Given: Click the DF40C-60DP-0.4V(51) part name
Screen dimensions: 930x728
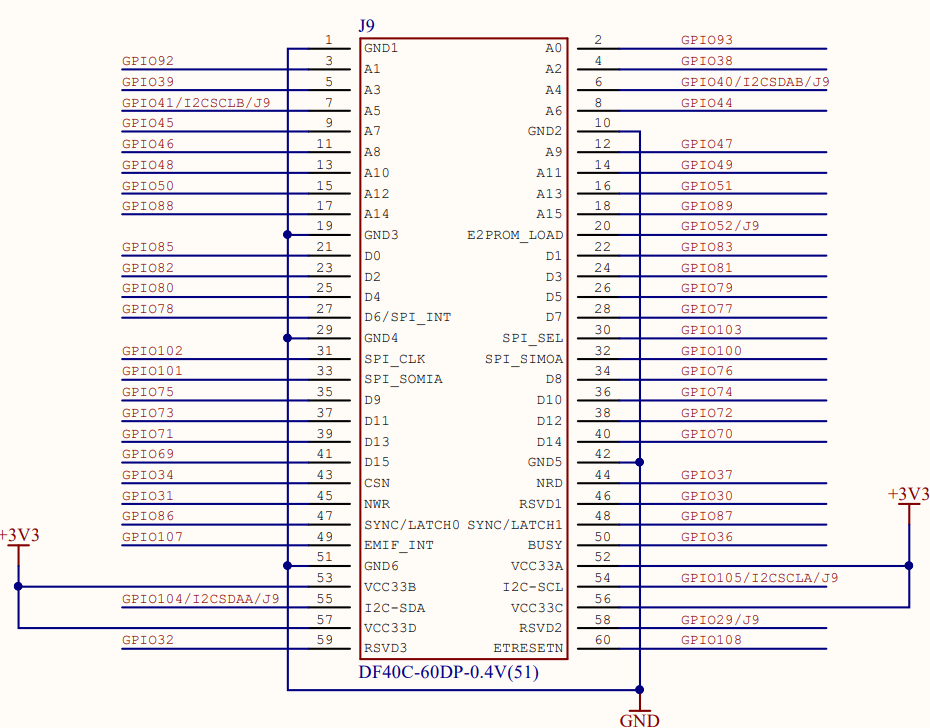Looking at the screenshot, I should tap(448, 675).
